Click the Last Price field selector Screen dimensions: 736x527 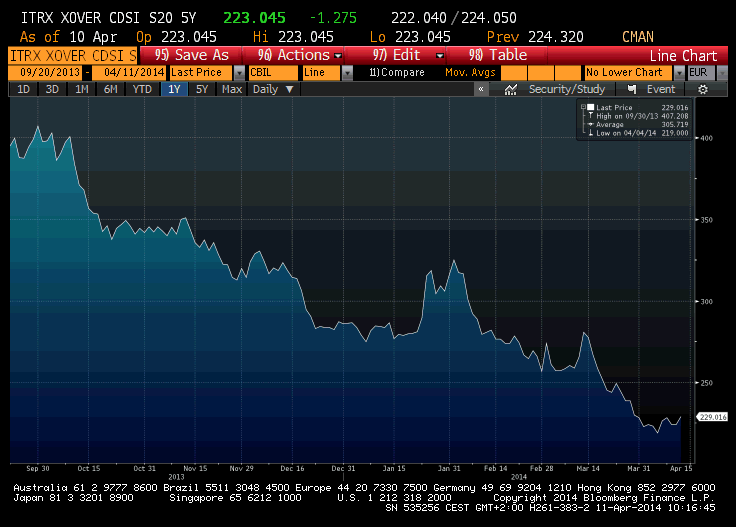point(201,73)
